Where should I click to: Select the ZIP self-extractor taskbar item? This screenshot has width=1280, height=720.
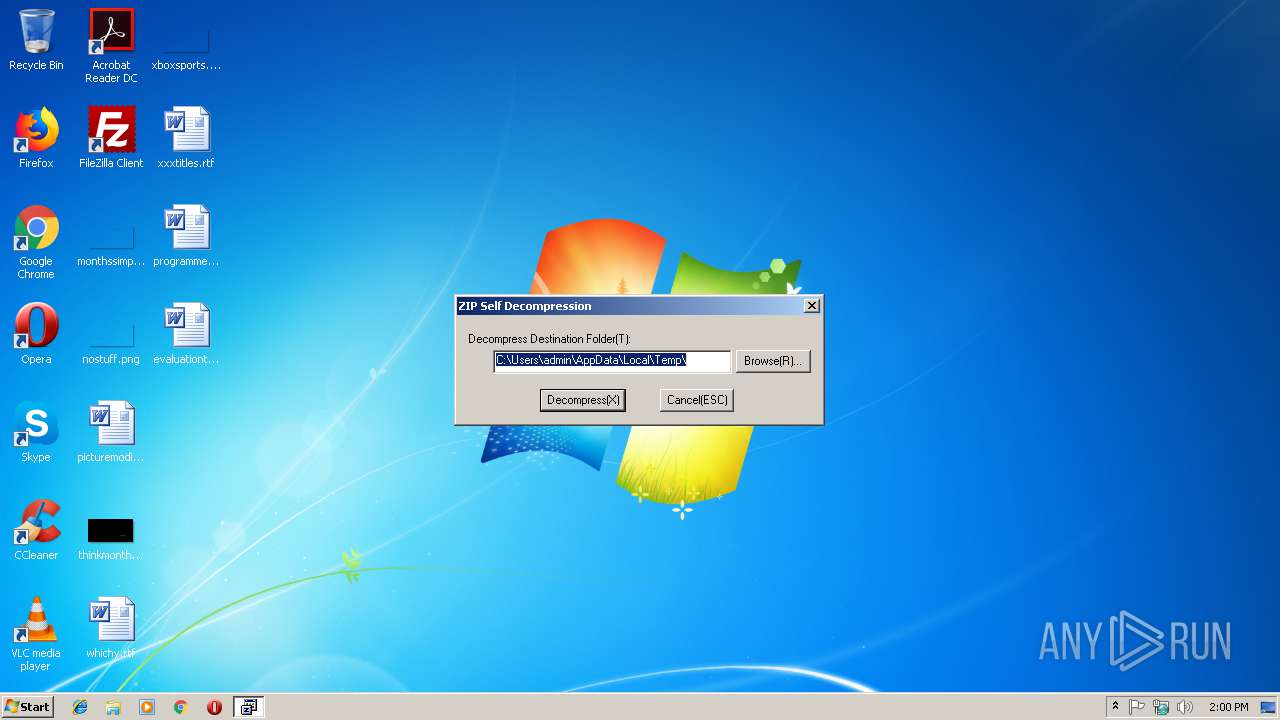pyautogui.click(x=248, y=707)
